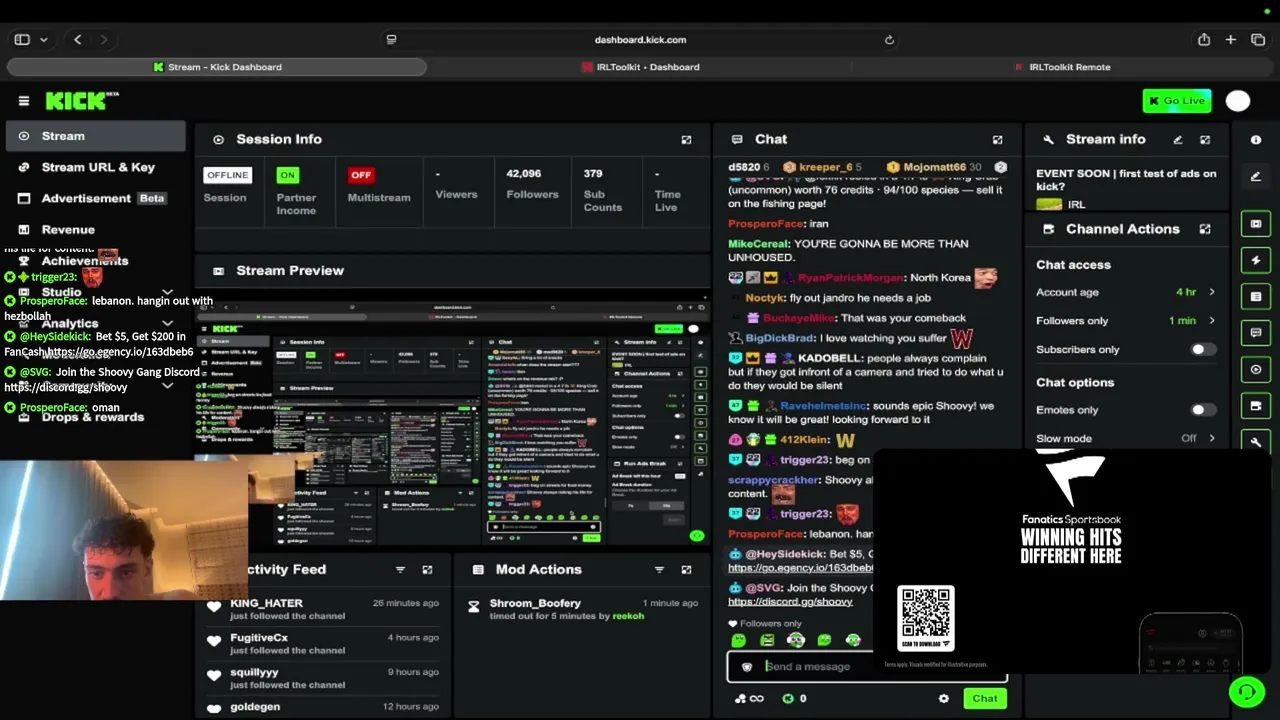
Task: Select the first green emote in chat bar
Action: (739, 640)
